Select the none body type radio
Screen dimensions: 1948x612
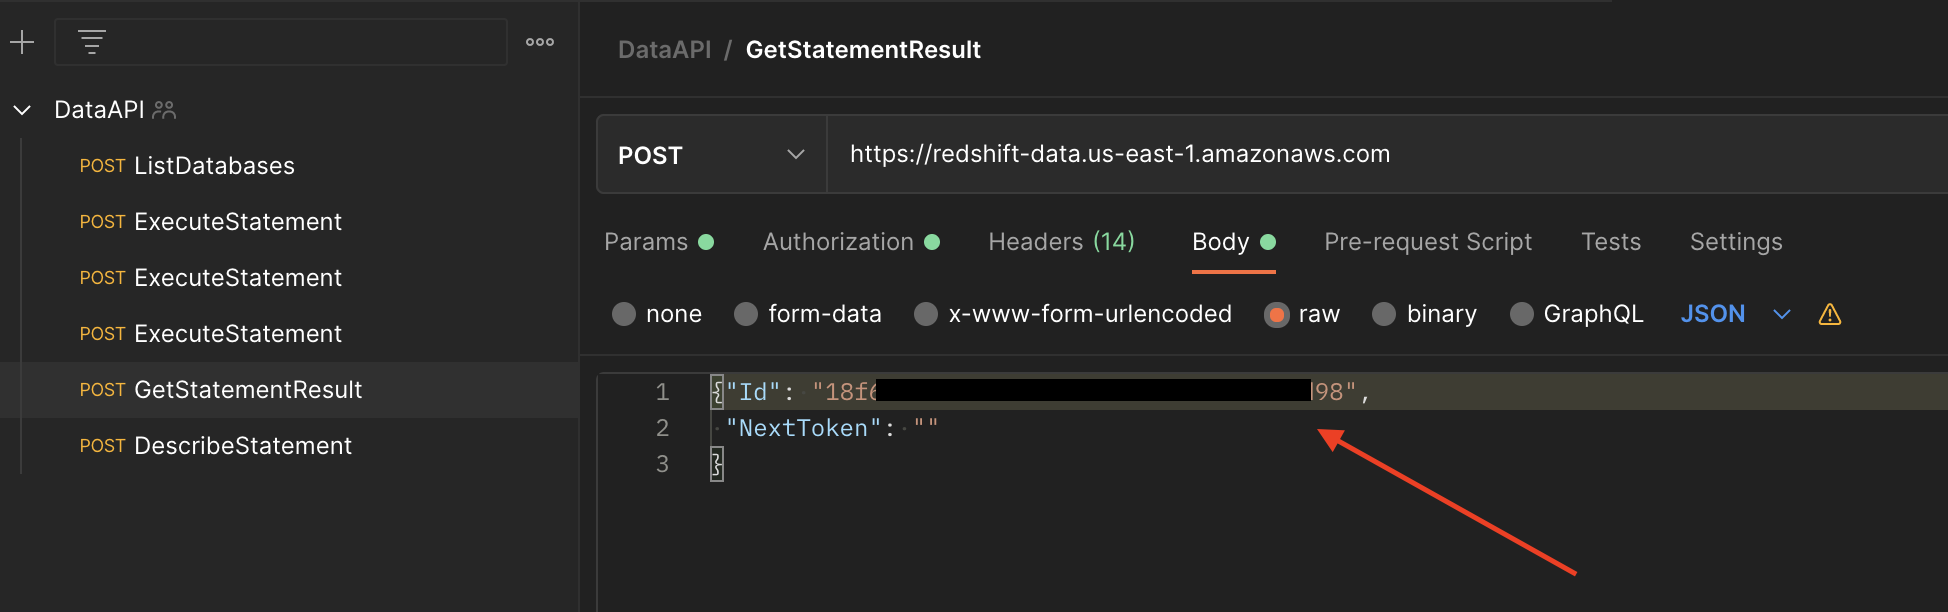pyautogui.click(x=624, y=314)
